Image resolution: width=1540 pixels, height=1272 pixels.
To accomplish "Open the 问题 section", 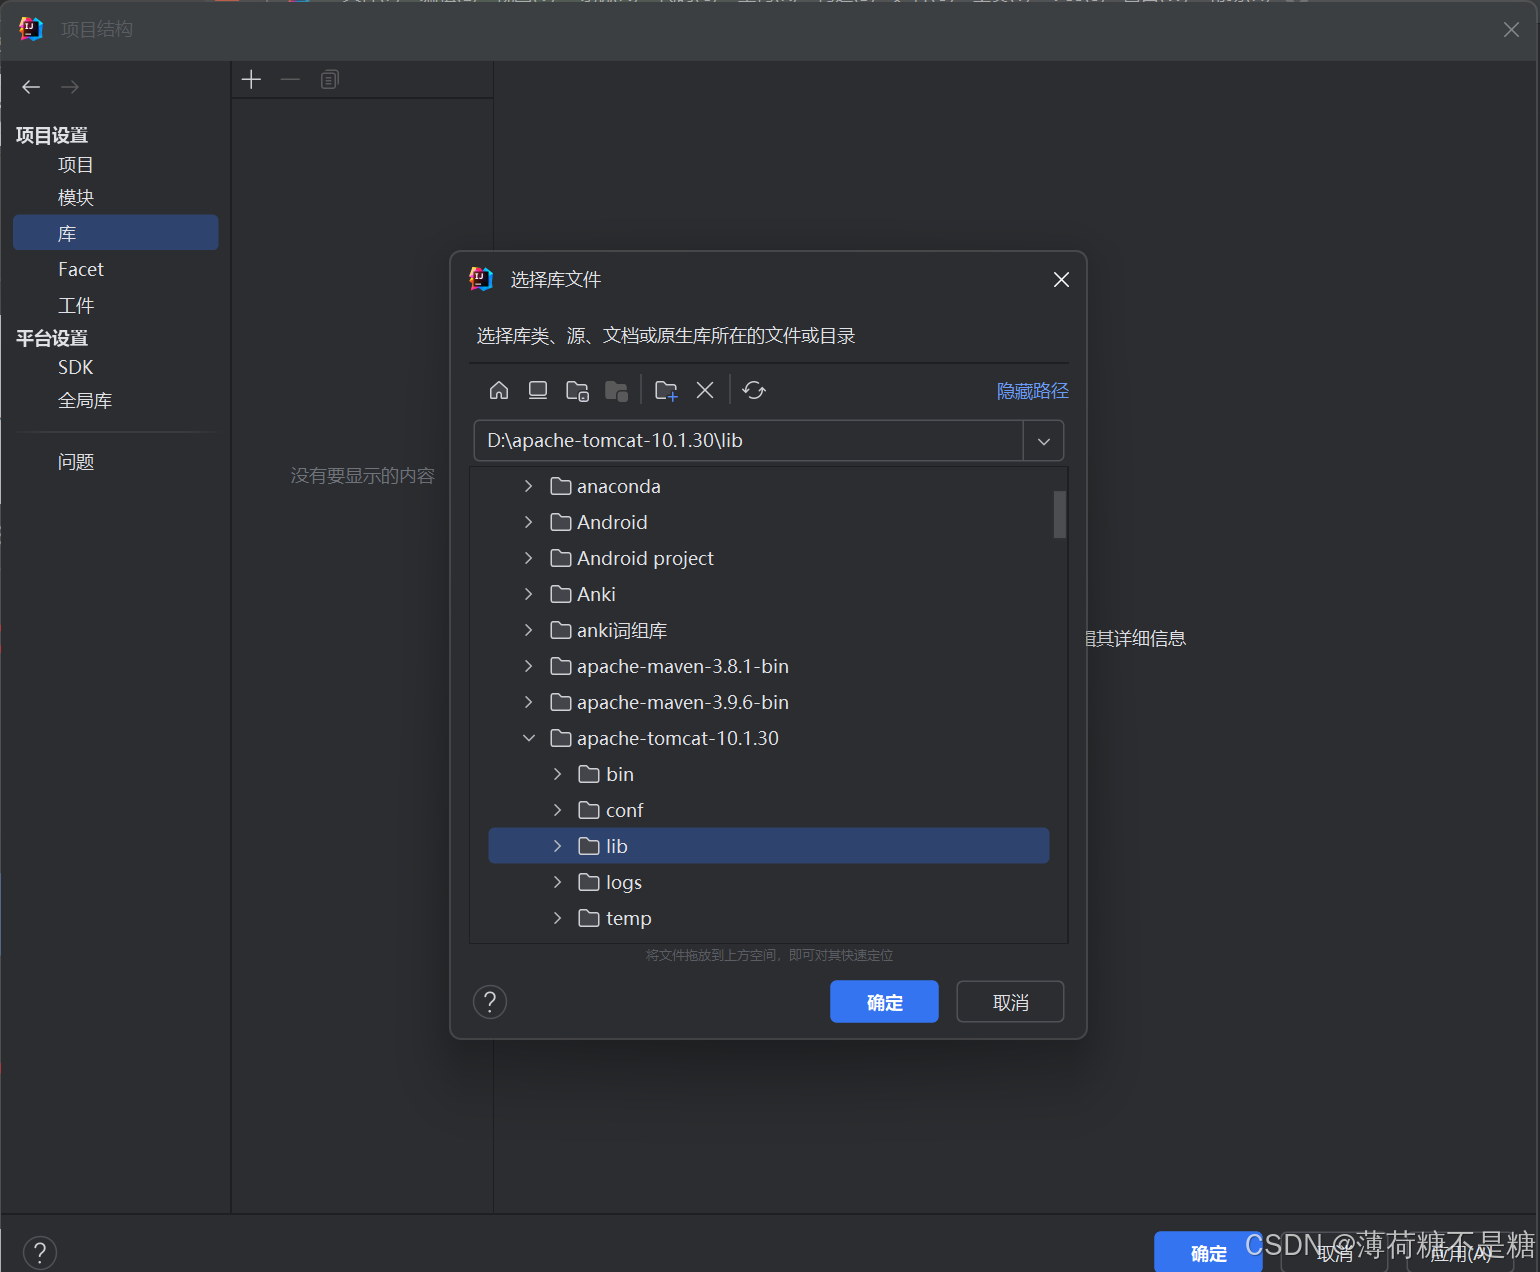I will point(76,462).
